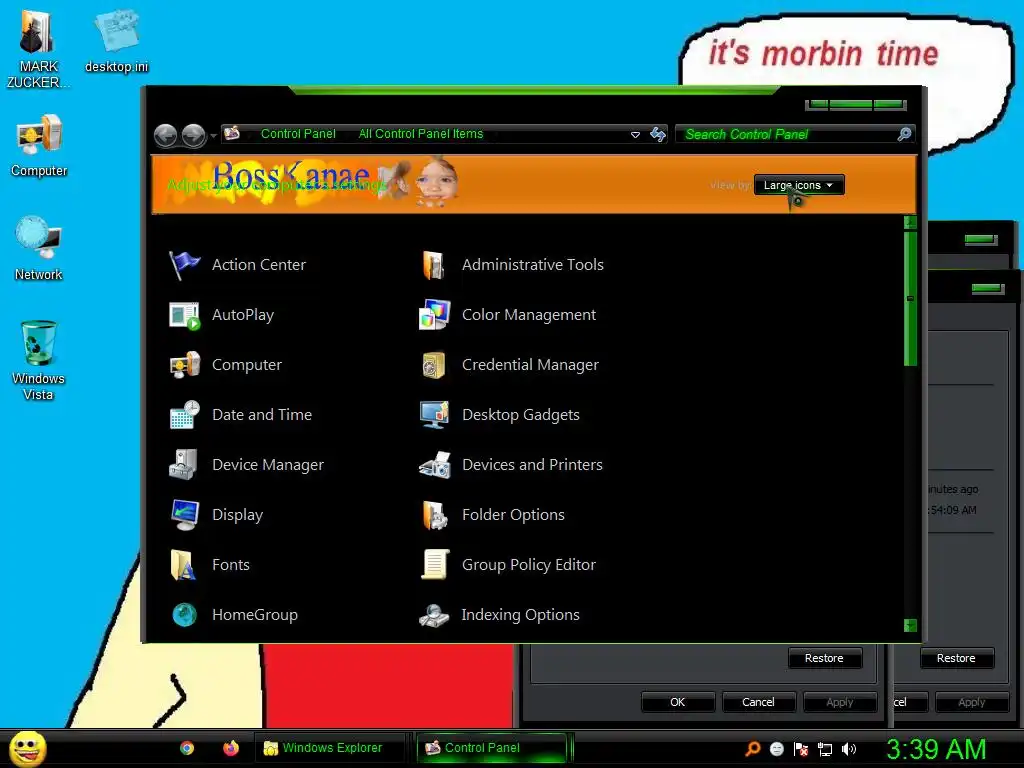Select the Windows Vista recycle bin icon

[x=38, y=360]
